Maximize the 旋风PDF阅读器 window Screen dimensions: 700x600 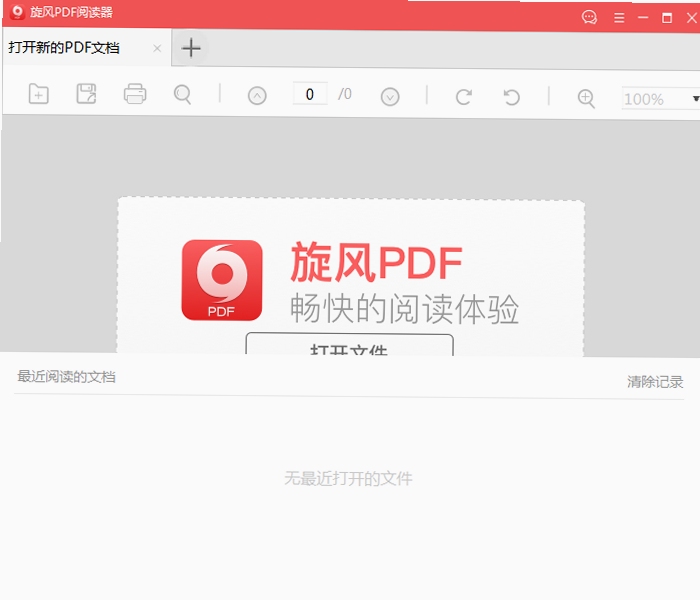coord(667,18)
